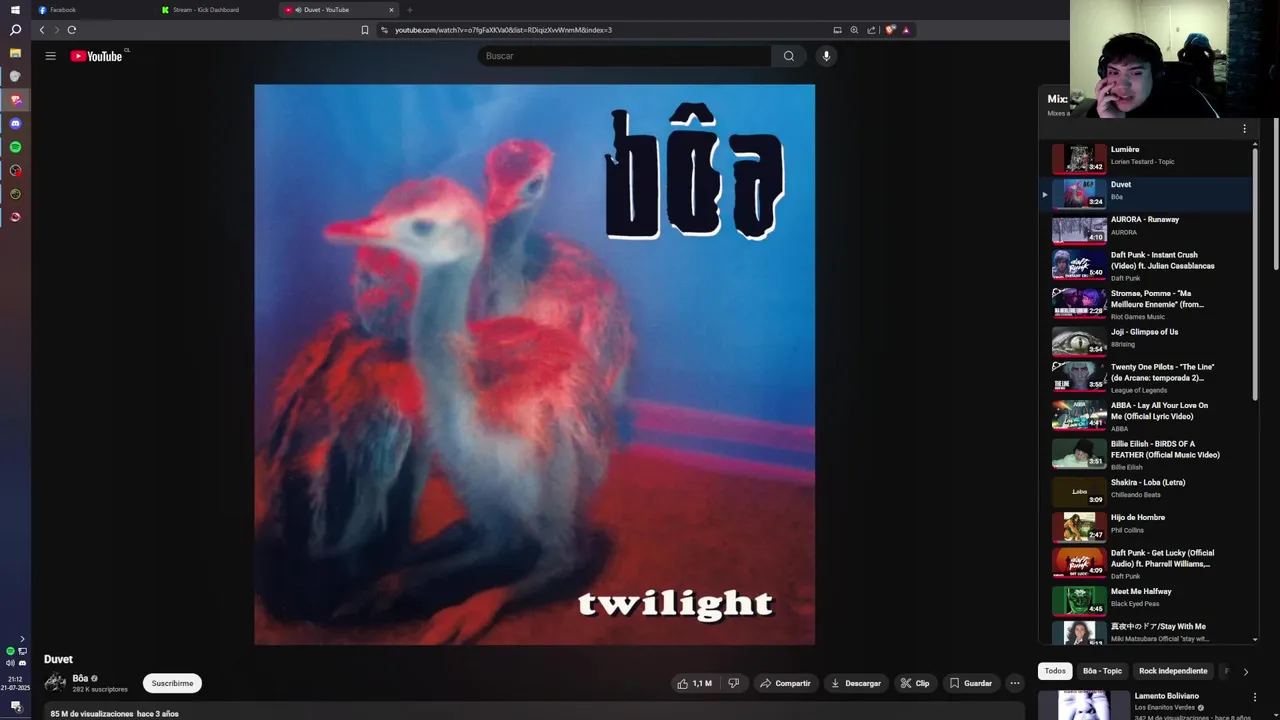
Task: Click the Guardar button
Action: click(971, 683)
